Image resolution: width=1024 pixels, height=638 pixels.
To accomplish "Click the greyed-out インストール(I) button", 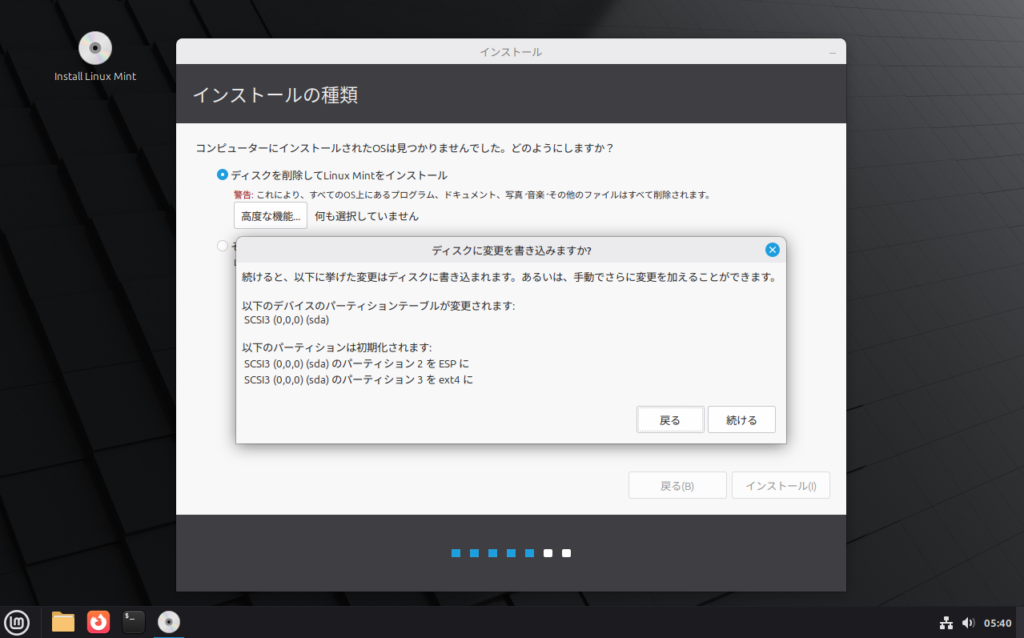I will (x=781, y=486).
